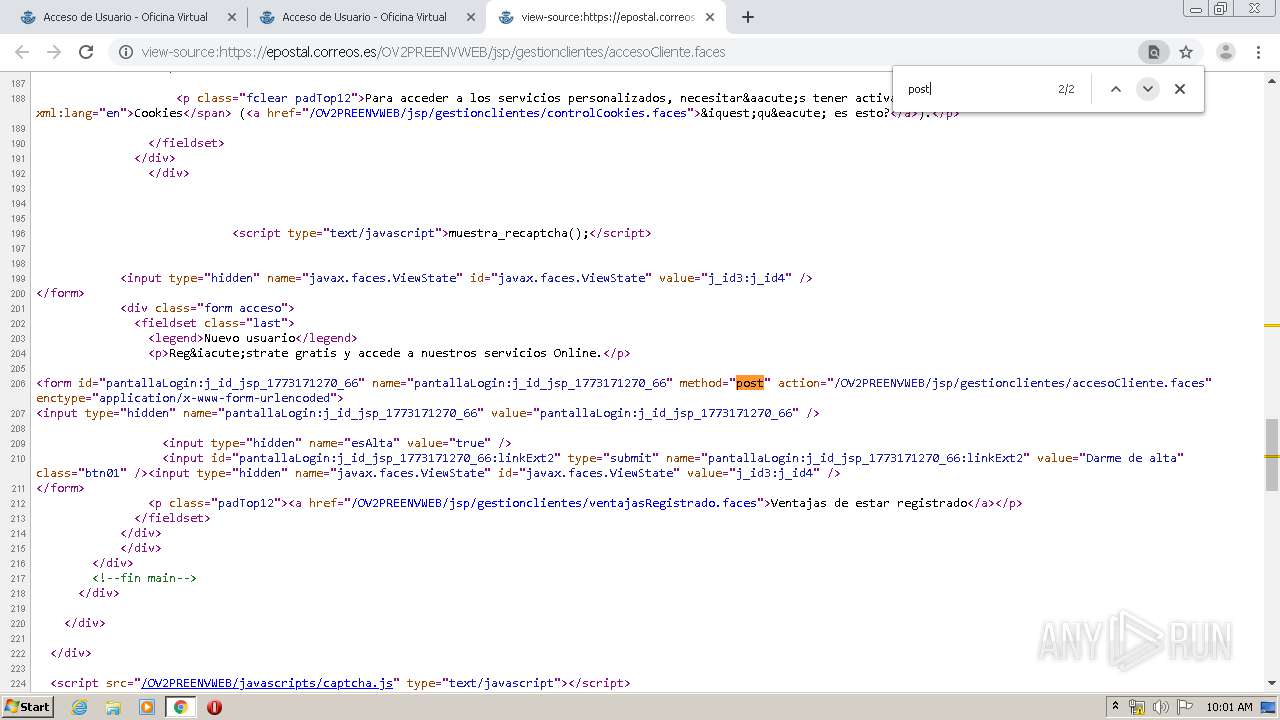The width and height of the screenshot is (1280, 720).
Task: Click the '2/2' match counter
Action: click(x=1066, y=89)
